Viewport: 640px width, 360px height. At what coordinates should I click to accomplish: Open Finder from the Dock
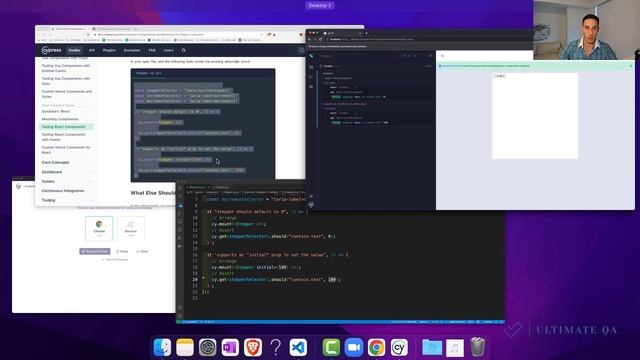click(162, 347)
